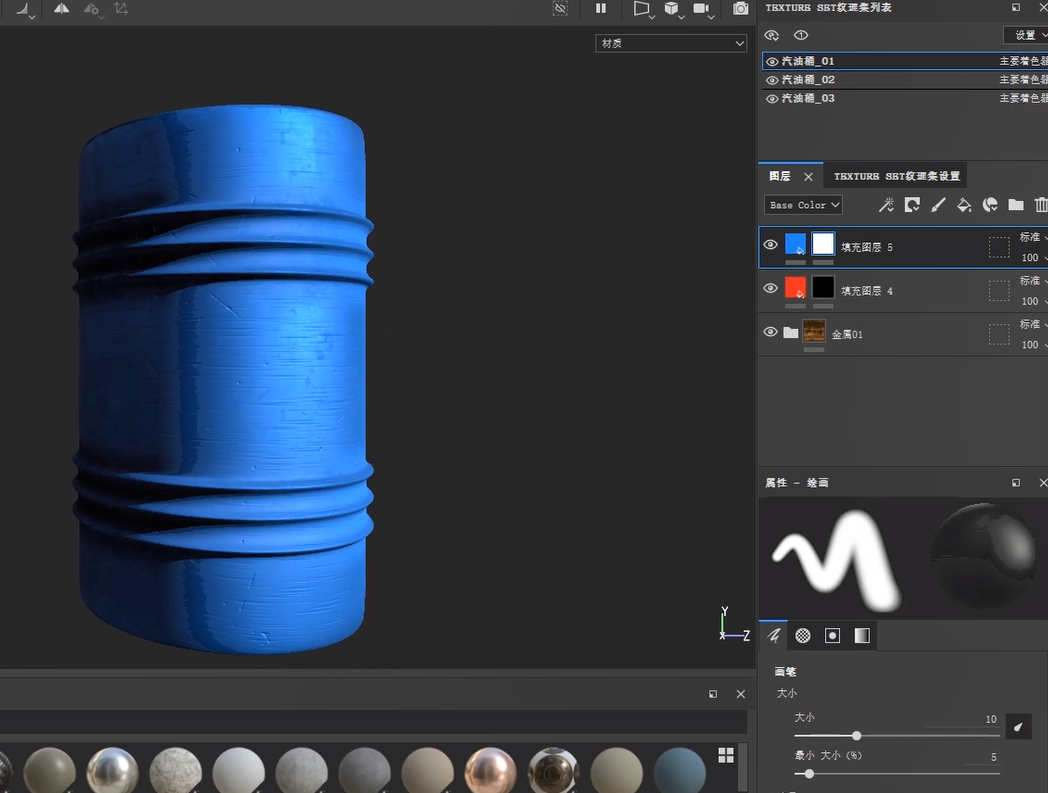
Task: Open the 材质 viewport mode dropdown
Action: (671, 43)
